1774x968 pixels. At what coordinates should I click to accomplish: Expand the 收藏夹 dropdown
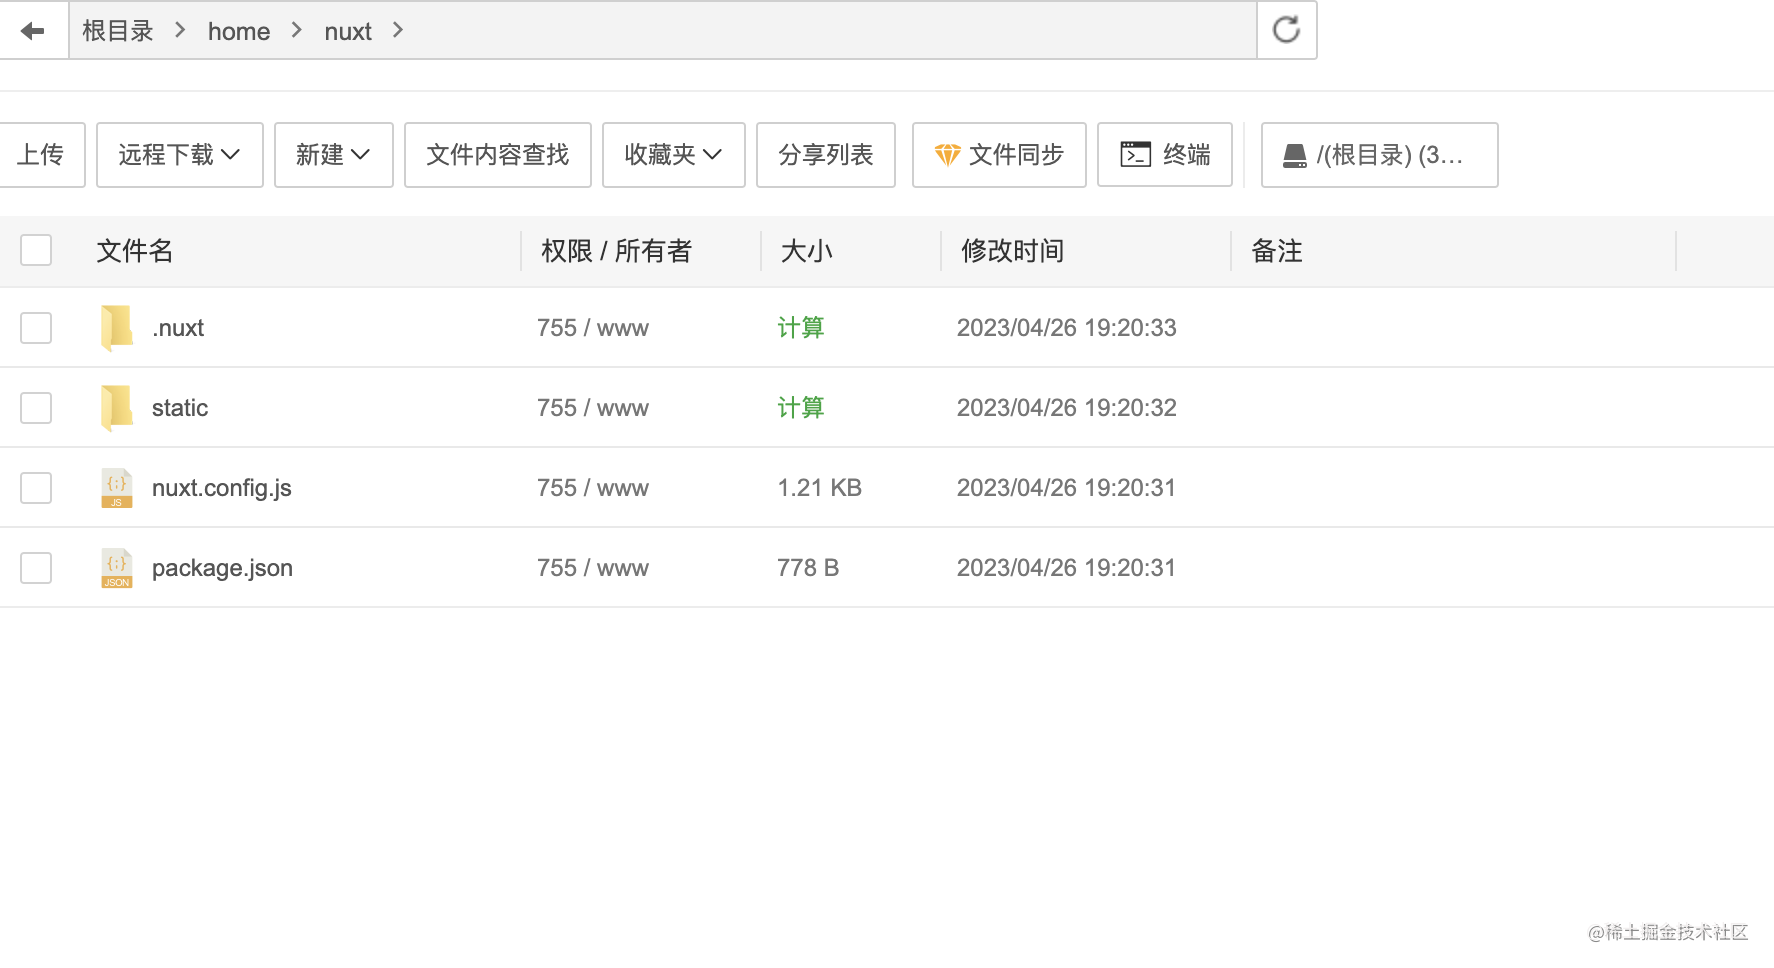point(673,155)
